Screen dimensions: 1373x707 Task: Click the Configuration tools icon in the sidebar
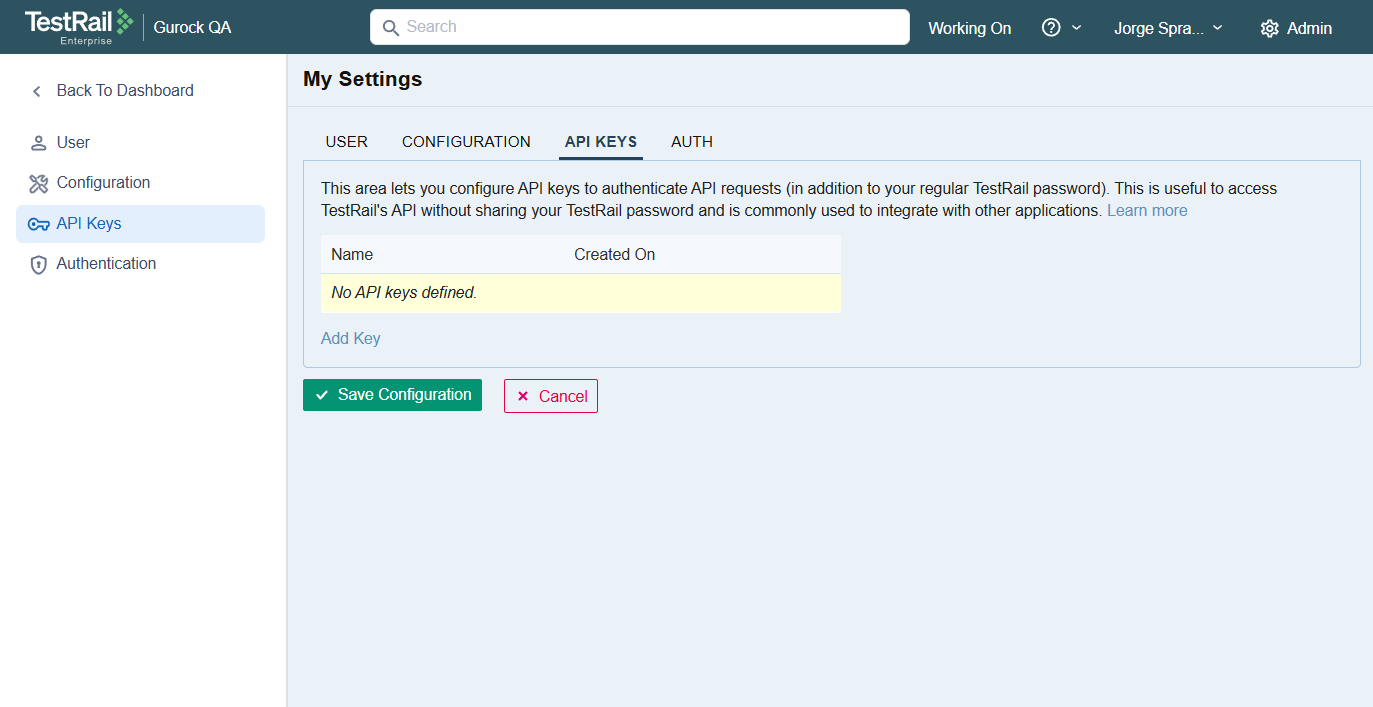click(38, 183)
